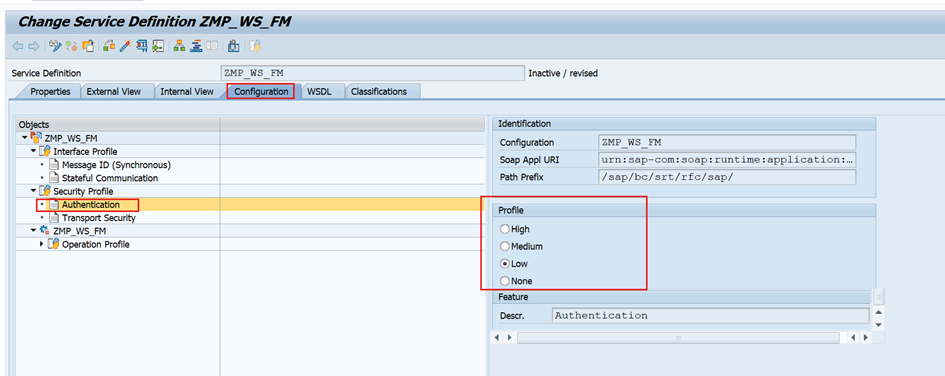Click the Back arrow in the toolbar
945x376 pixels.
coord(17,46)
